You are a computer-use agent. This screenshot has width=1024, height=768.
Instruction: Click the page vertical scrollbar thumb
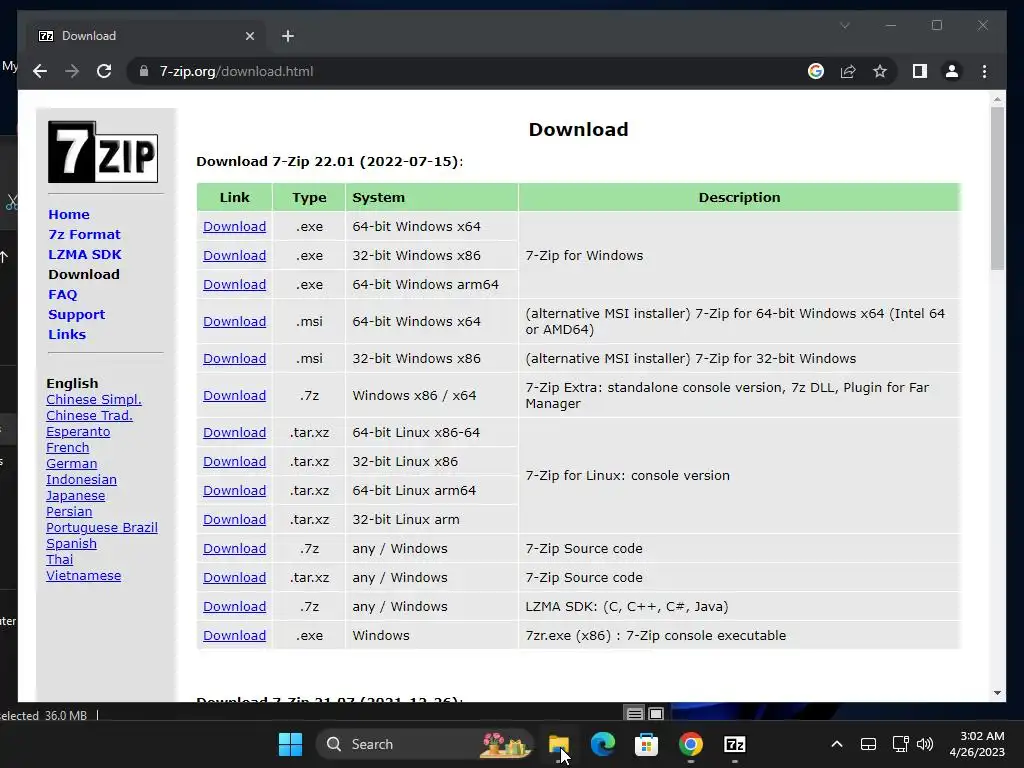click(997, 188)
